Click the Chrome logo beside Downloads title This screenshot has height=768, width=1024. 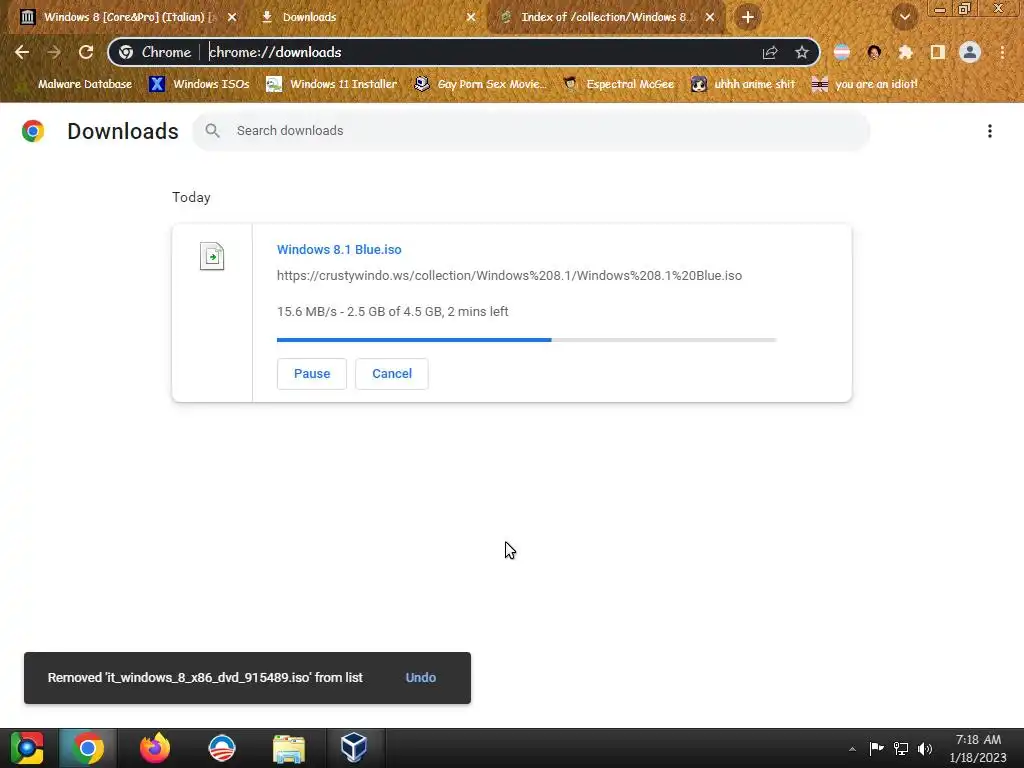click(33, 131)
